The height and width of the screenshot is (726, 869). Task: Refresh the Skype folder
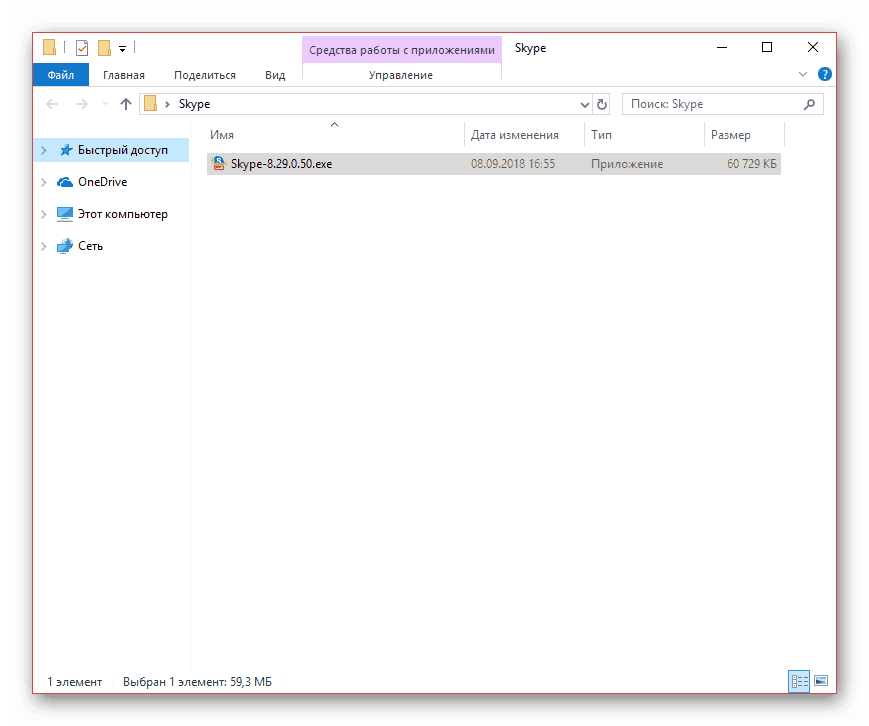[602, 104]
